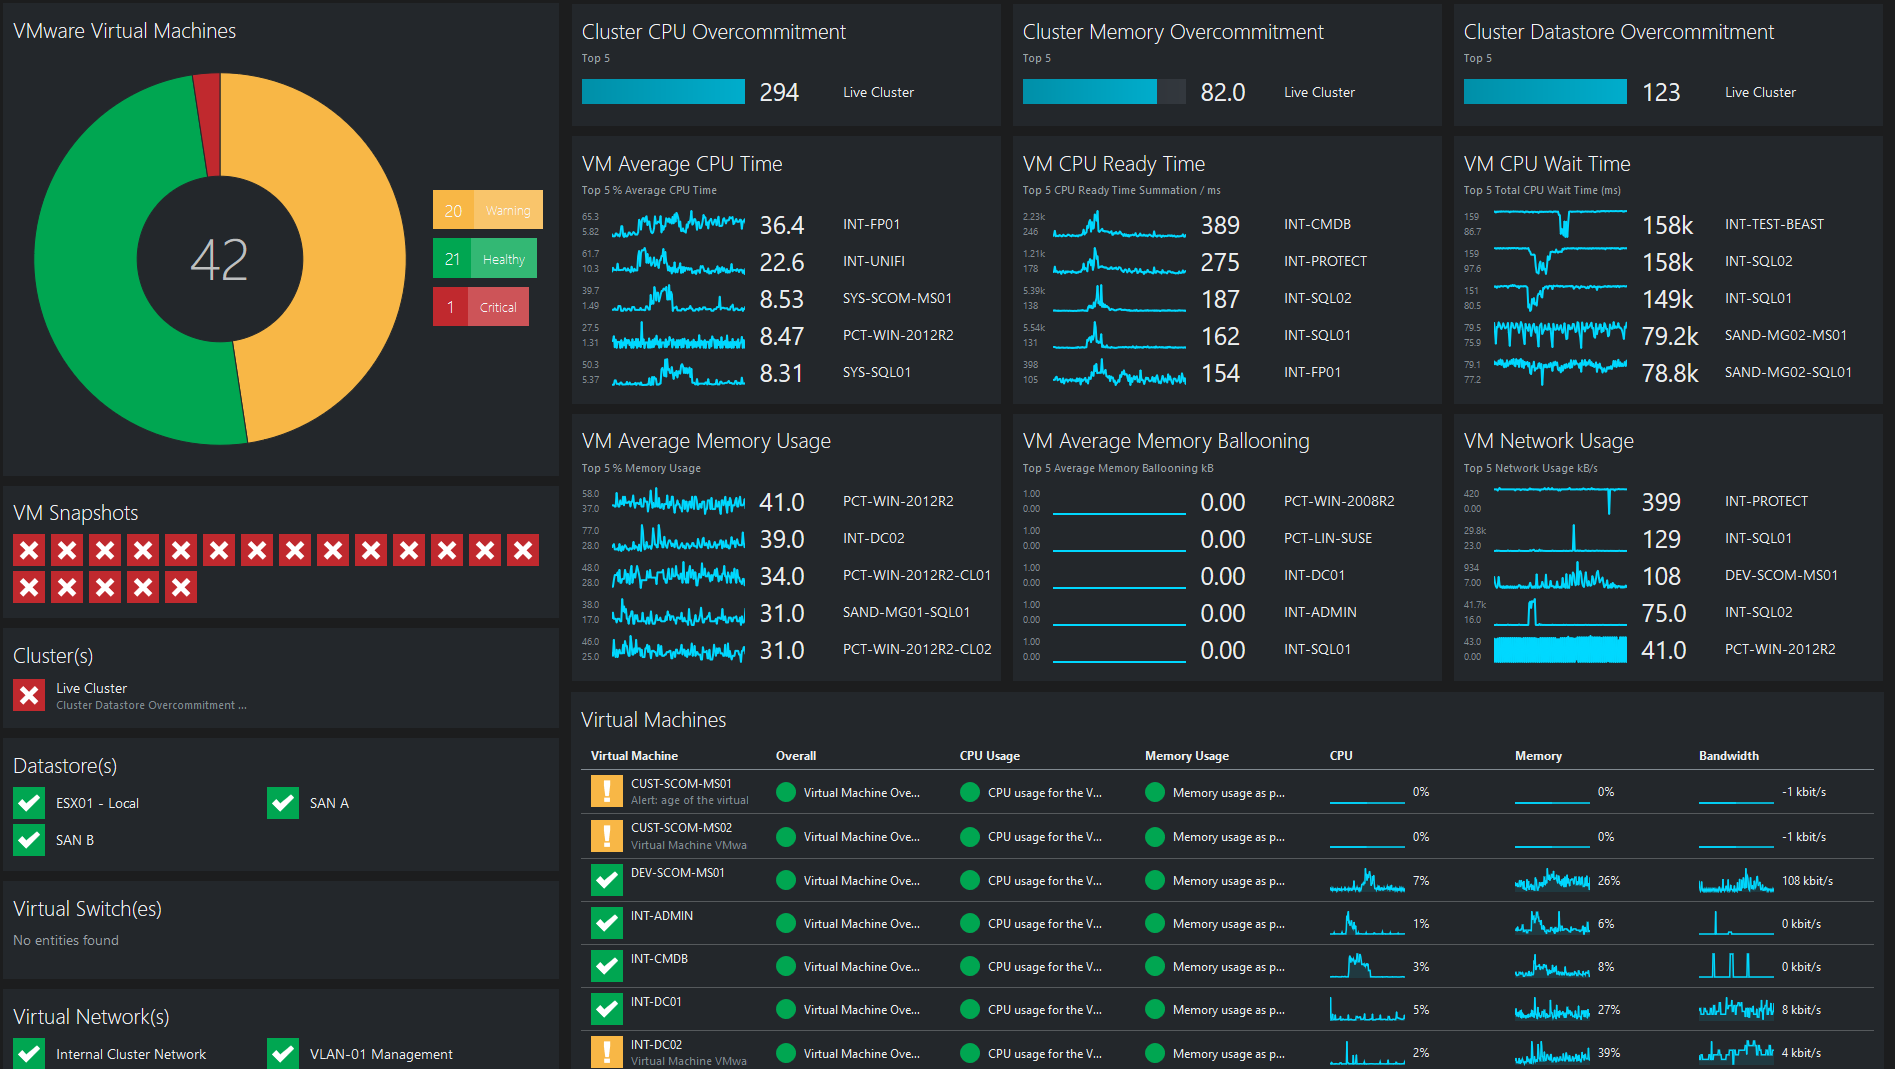Select the VLAN-01 Management checkmark
1895x1069 pixels.
coord(283,1053)
